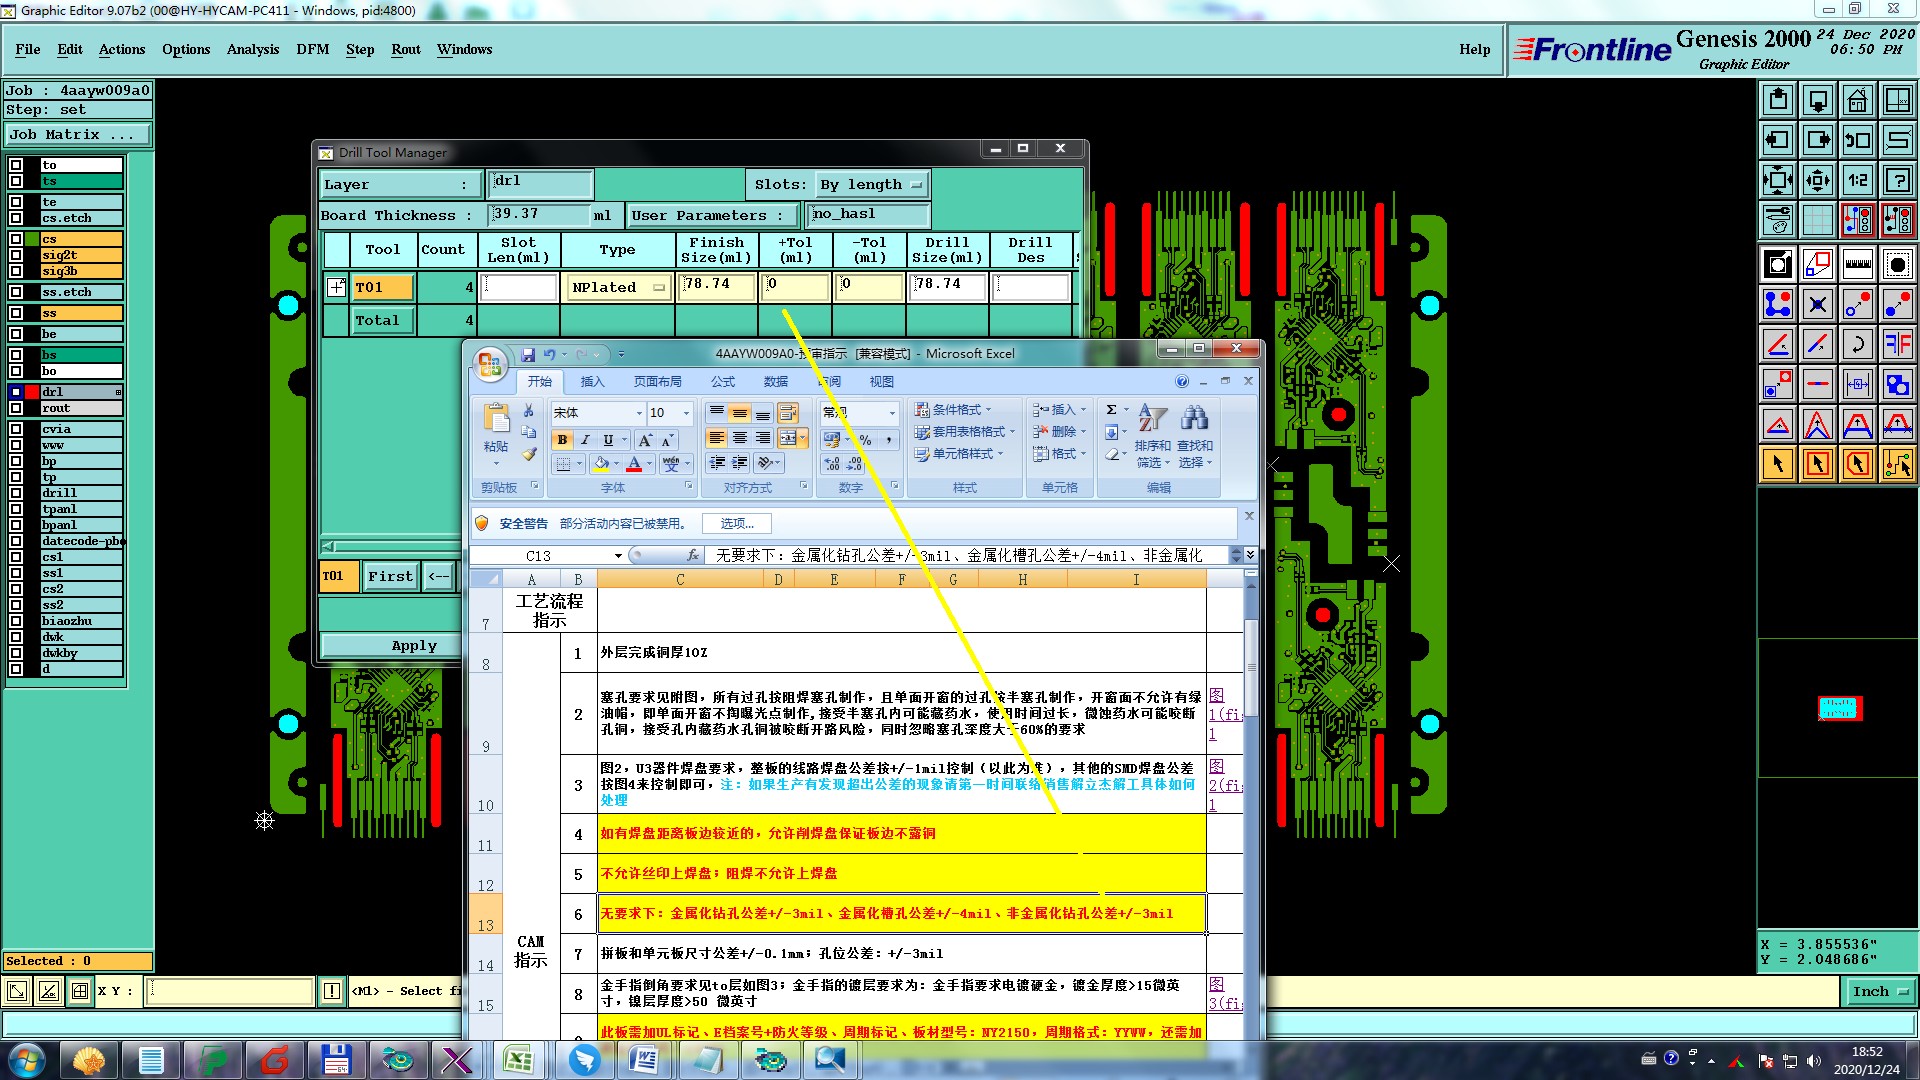Image resolution: width=1920 pixels, height=1080 pixels.
Task: Toggle checkbox next to biaozhu layer
Action: tap(16, 621)
